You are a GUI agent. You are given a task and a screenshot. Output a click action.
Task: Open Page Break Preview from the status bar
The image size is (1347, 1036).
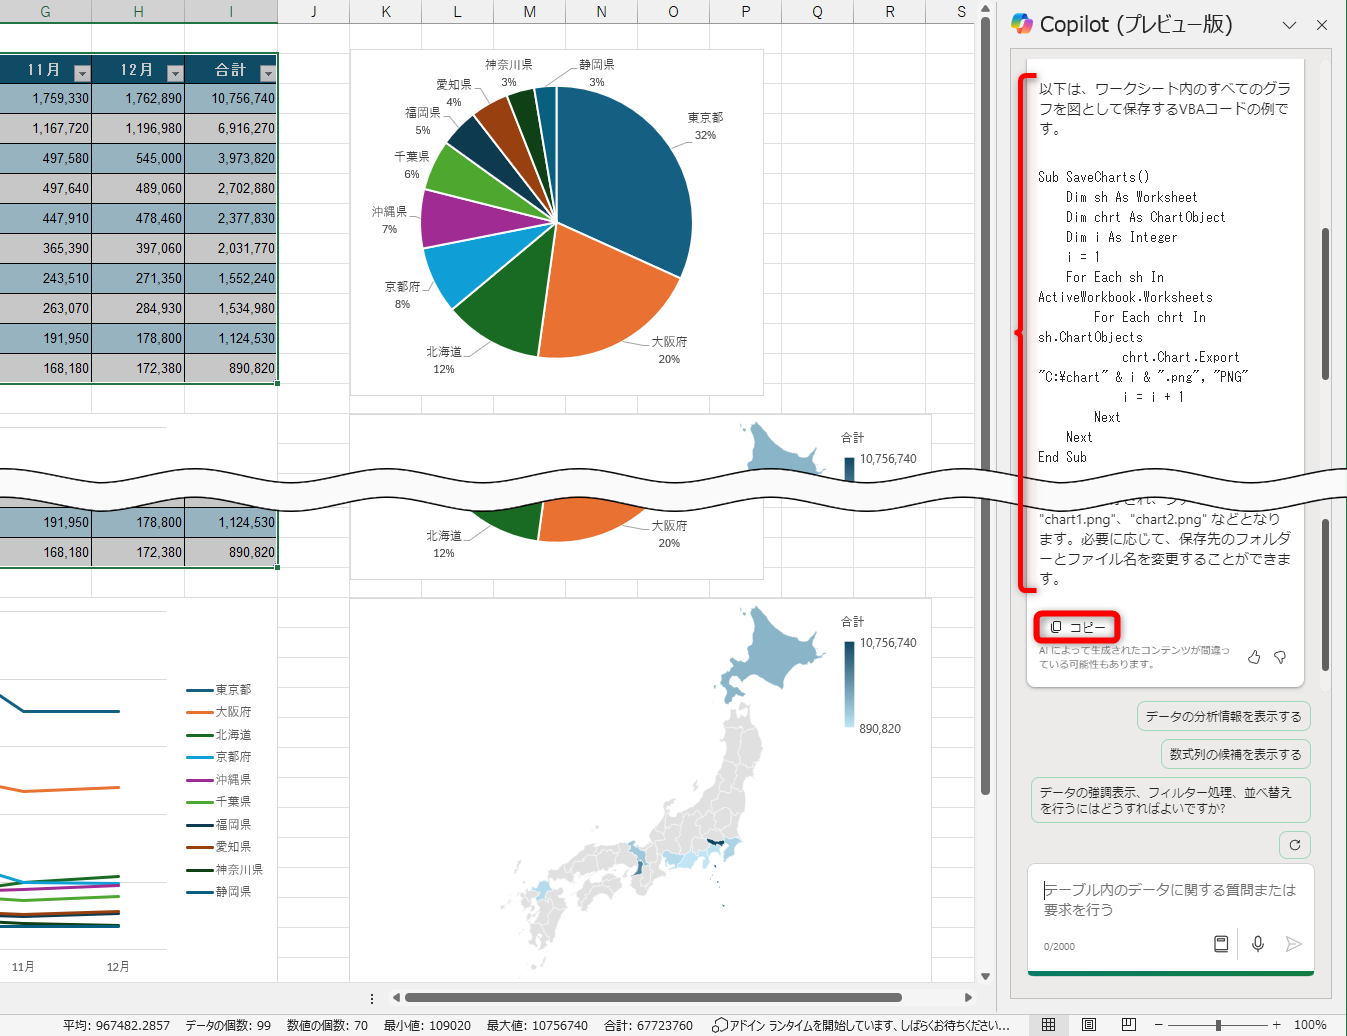pos(1128,1024)
